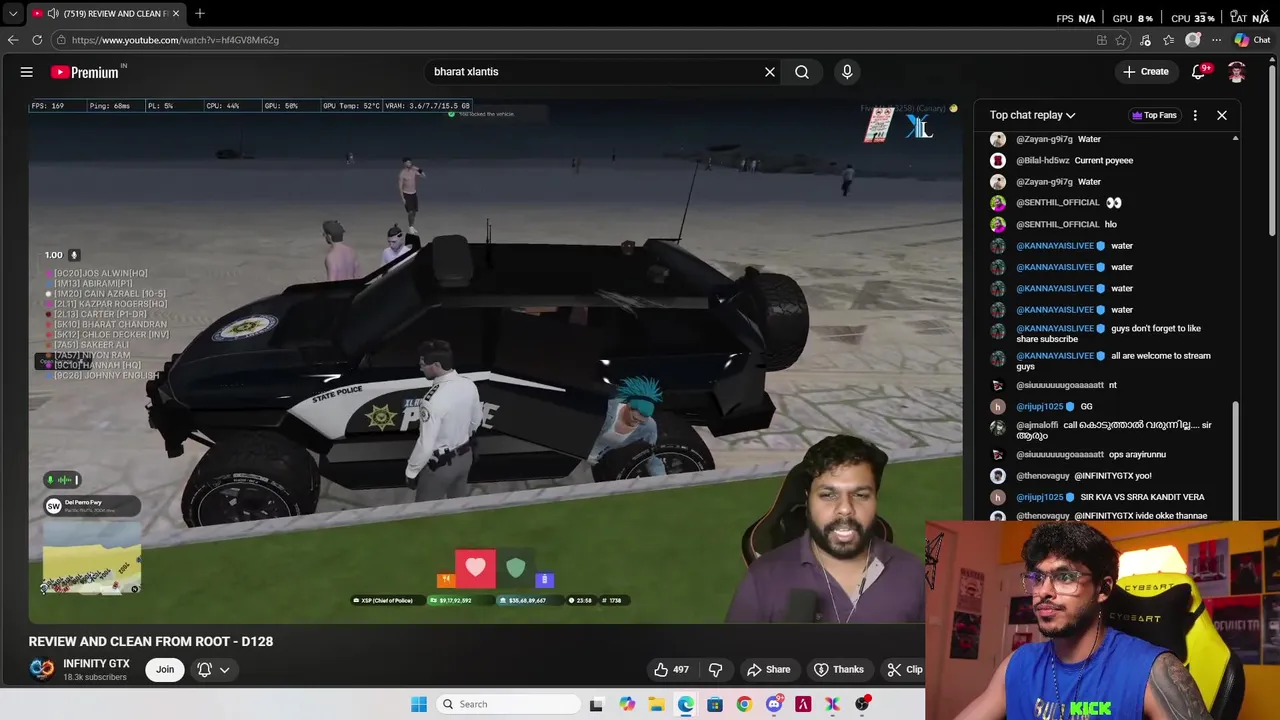Image resolution: width=1280 pixels, height=720 pixels.
Task: Open Discord from taskbar
Action: (773, 704)
